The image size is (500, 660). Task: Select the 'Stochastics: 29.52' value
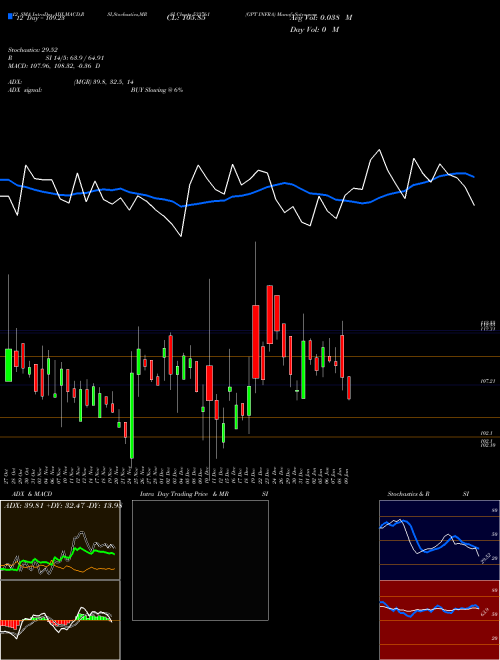coord(33,50)
